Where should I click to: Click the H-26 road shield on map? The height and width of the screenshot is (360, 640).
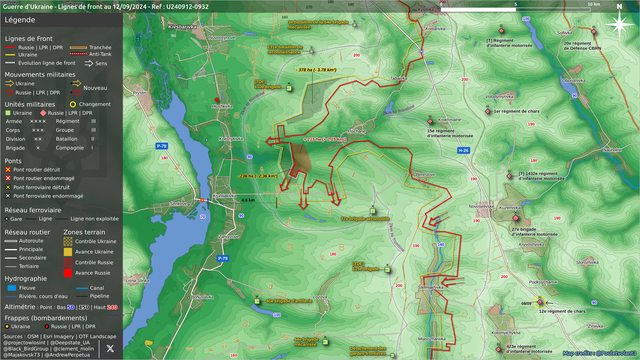463,151
